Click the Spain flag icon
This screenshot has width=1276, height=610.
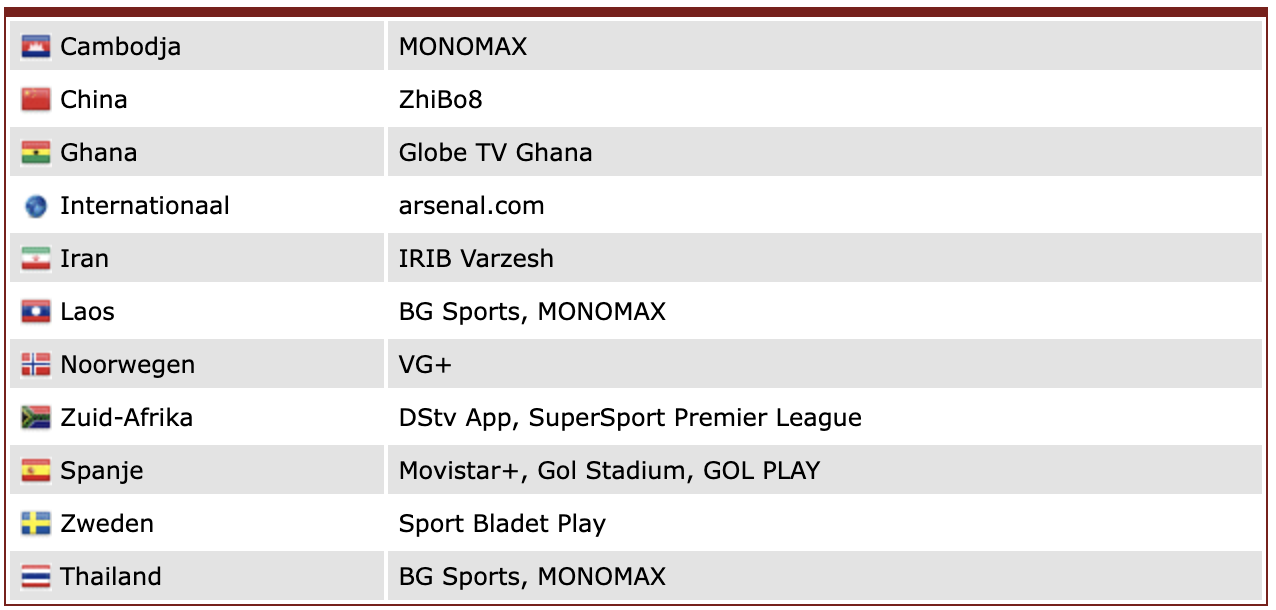click(x=36, y=471)
